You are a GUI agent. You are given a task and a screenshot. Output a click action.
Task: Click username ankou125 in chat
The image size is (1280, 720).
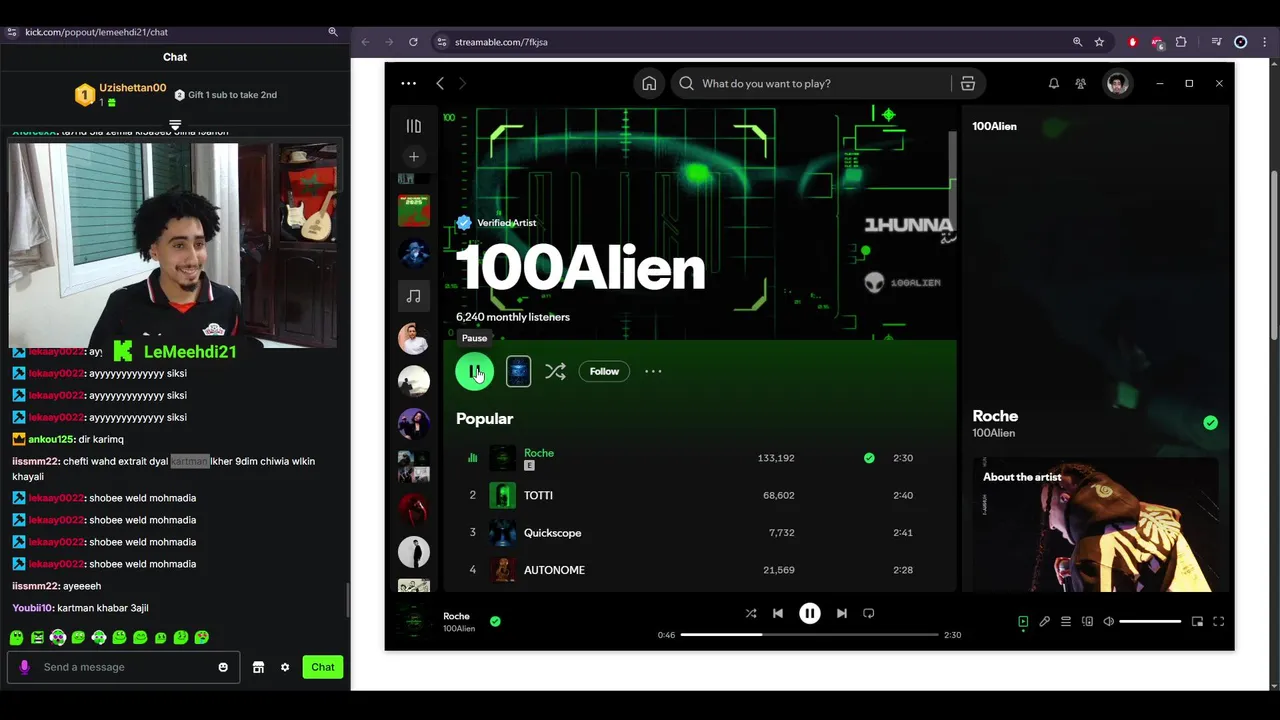tap(51, 439)
